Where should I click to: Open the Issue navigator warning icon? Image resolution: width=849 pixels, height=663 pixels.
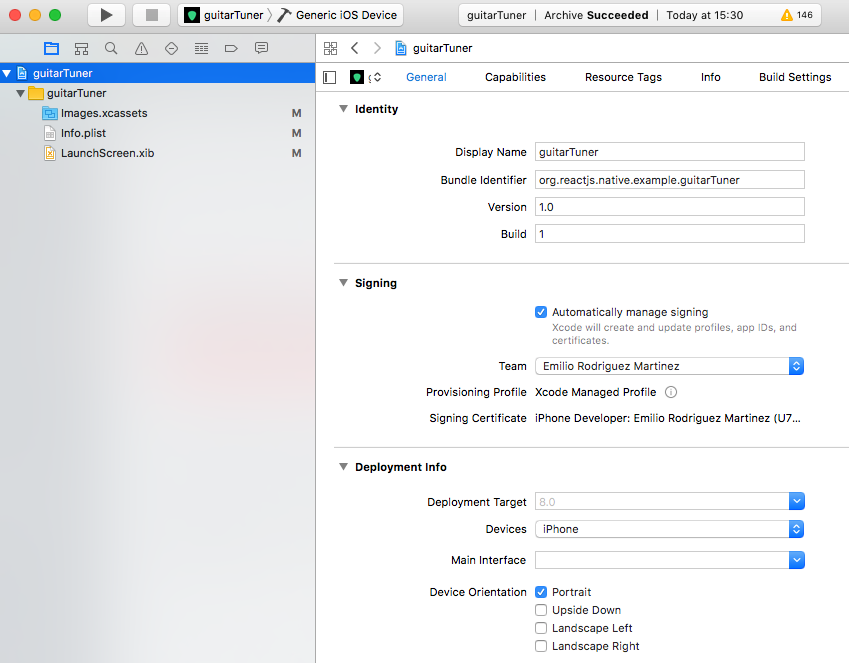[141, 49]
